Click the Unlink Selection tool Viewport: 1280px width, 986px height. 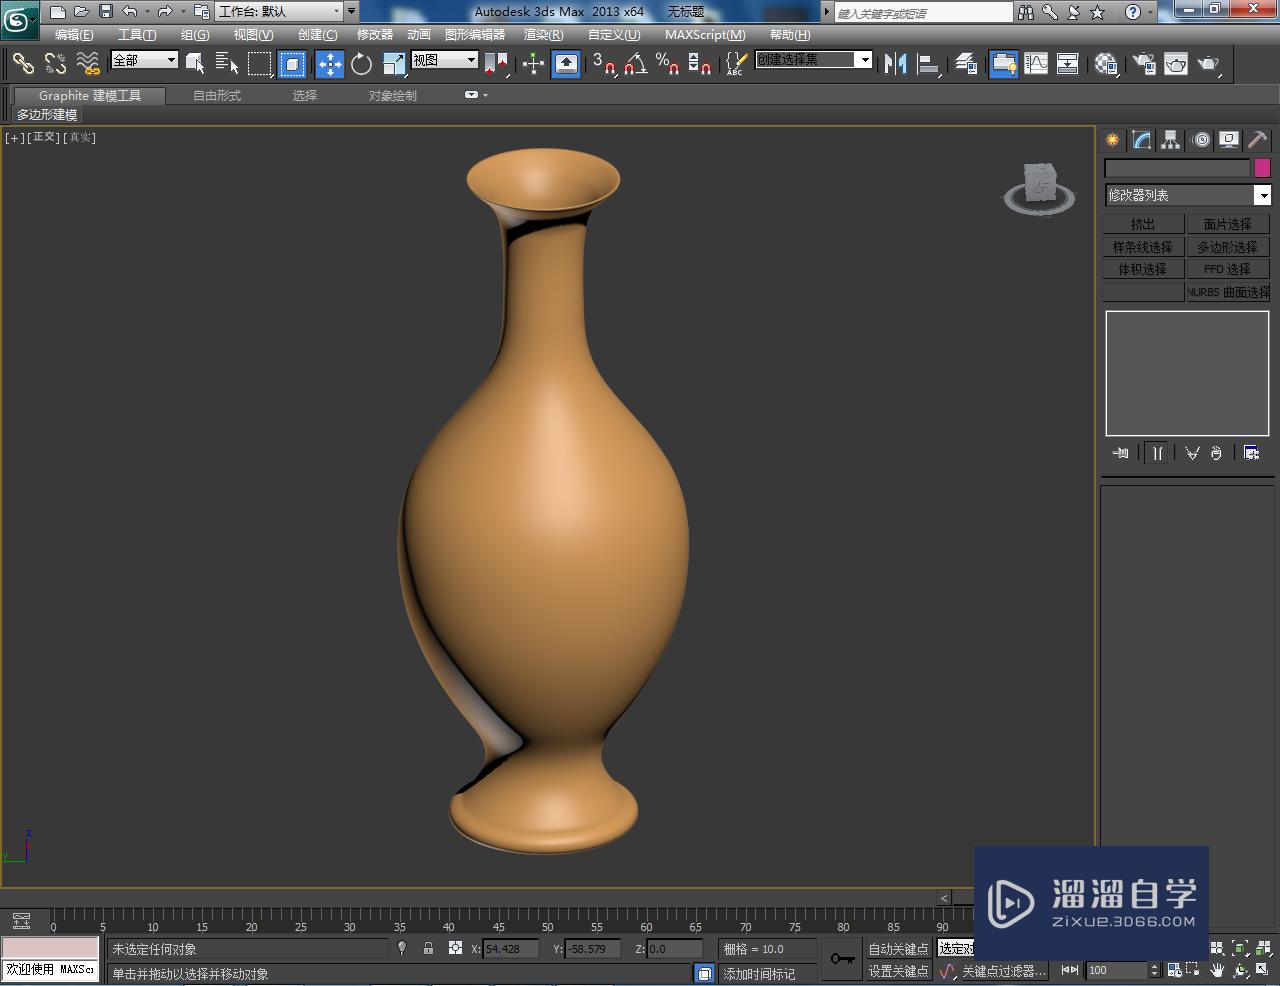pyautogui.click(x=55, y=64)
